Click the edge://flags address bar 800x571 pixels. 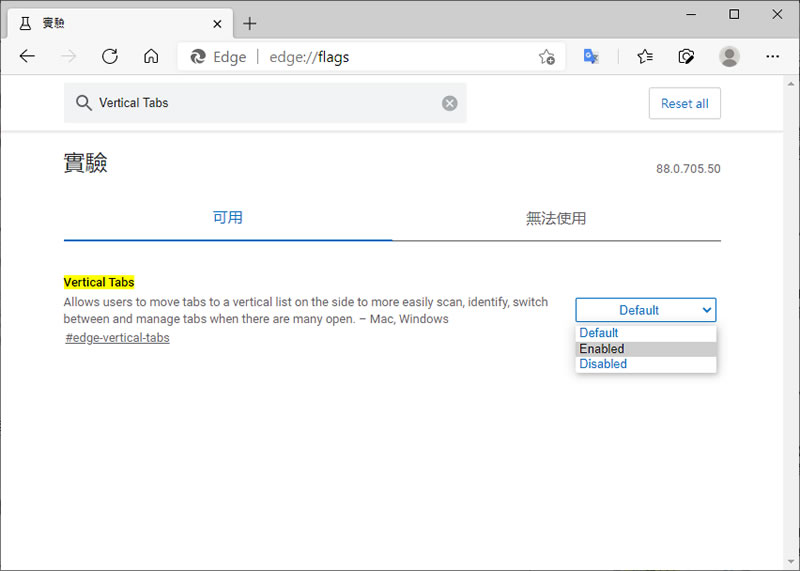[x=371, y=57]
